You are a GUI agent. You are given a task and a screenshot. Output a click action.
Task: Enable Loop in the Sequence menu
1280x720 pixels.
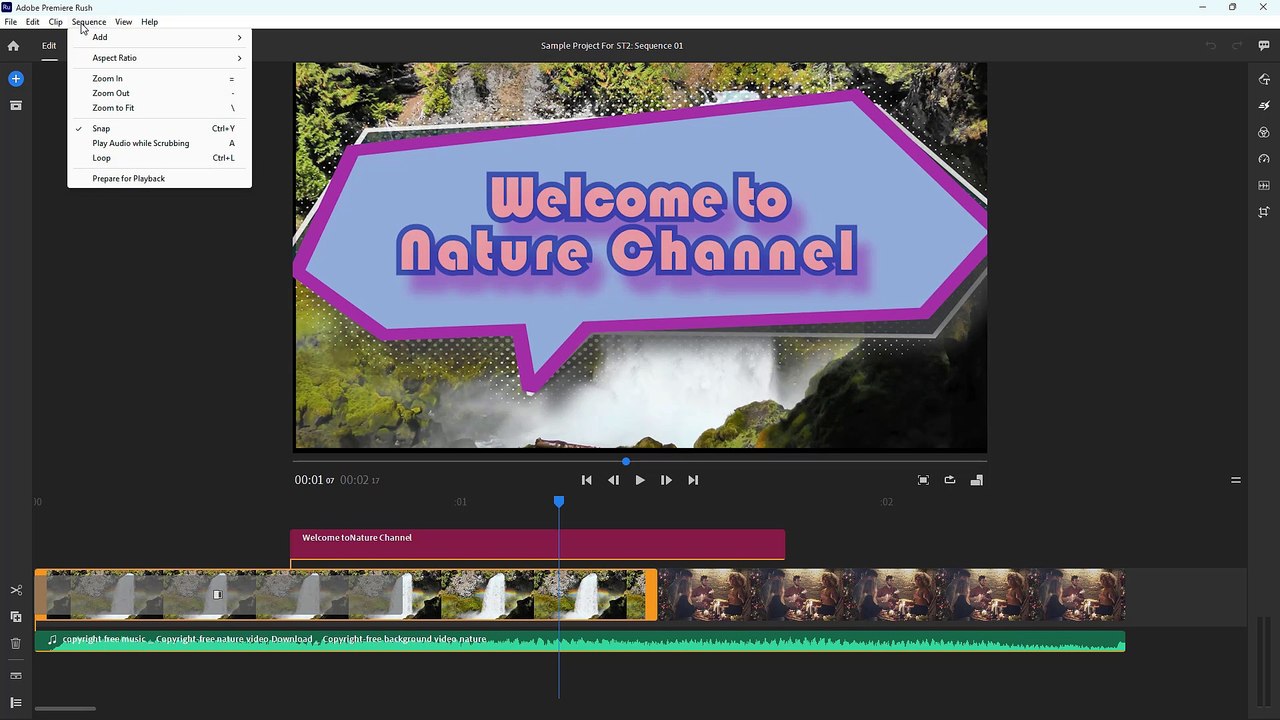pos(159,158)
